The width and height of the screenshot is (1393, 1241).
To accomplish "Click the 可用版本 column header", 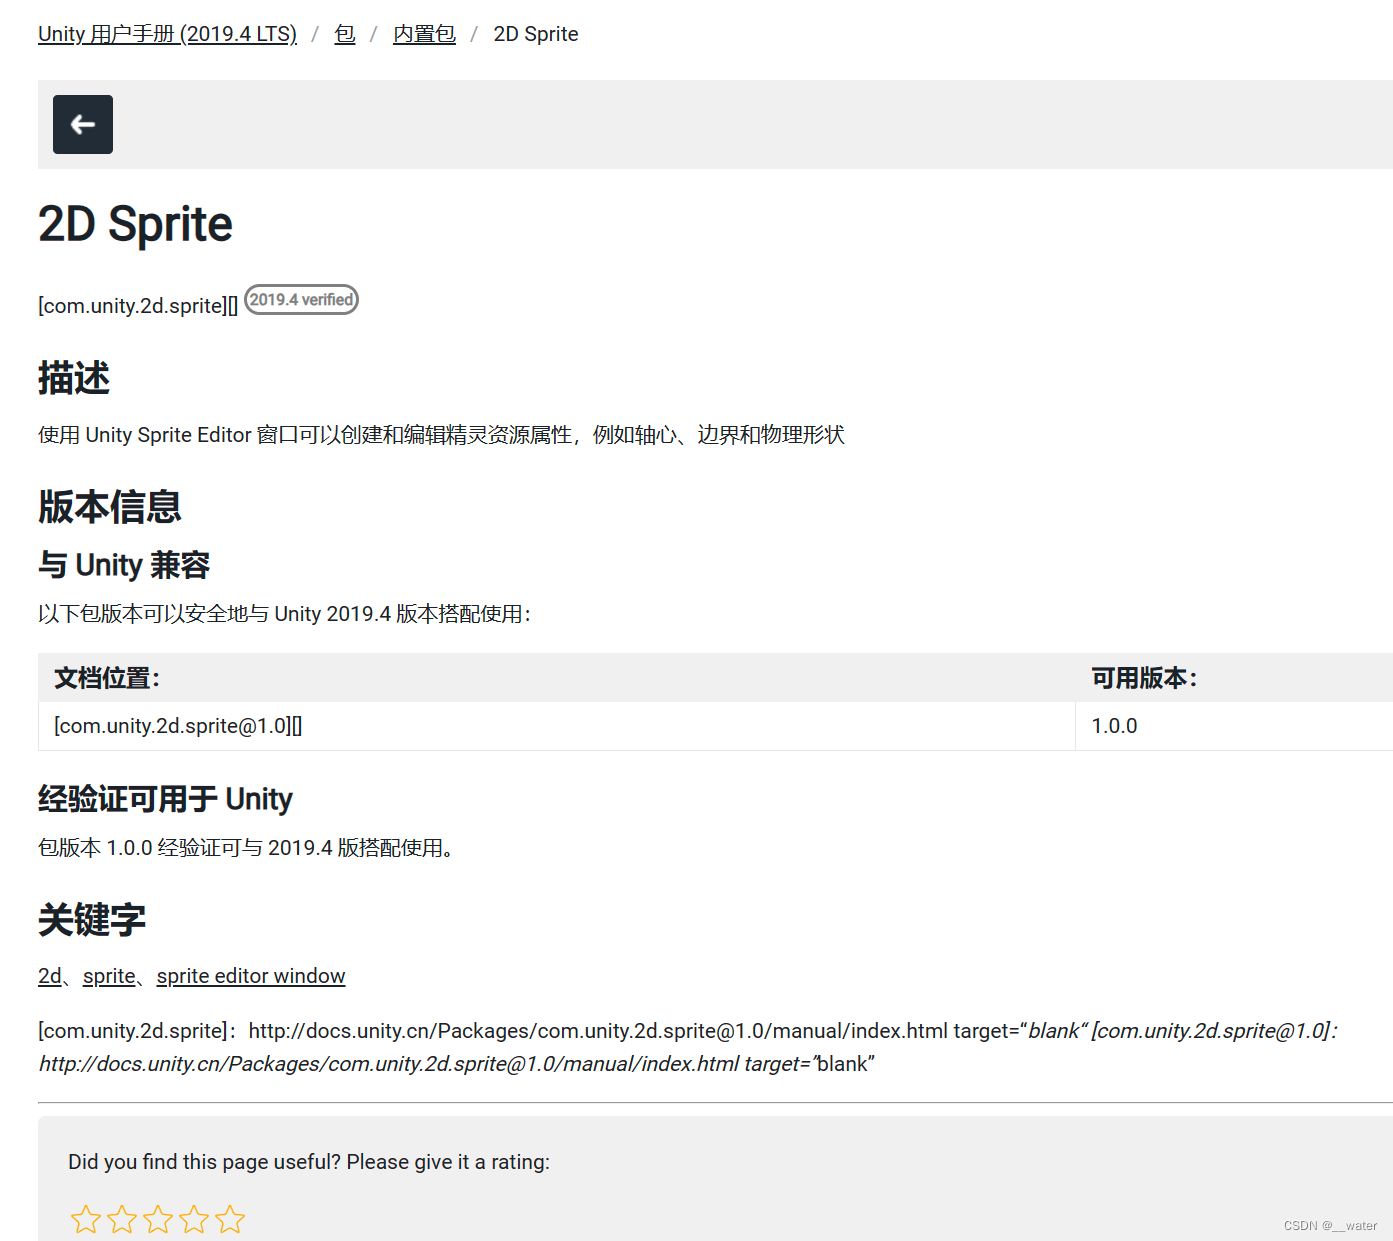I will [x=1234, y=678].
